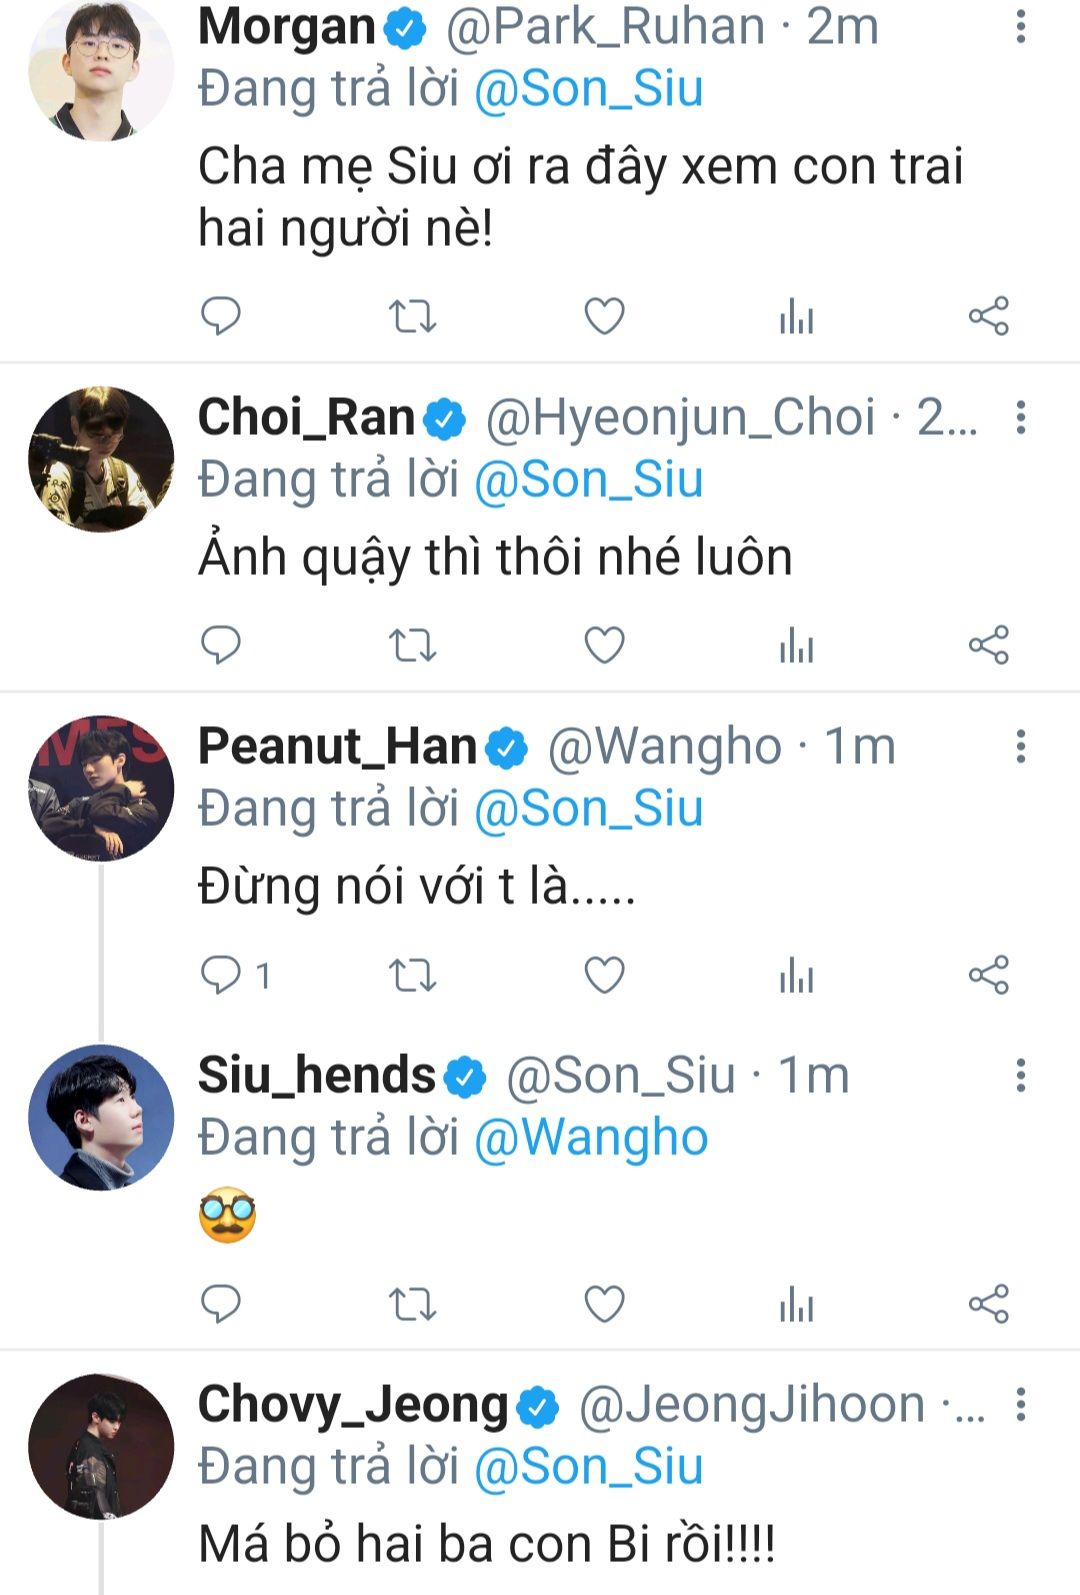Share Siu_hends' tweet
This screenshot has width=1080, height=1595.
click(x=988, y=1304)
